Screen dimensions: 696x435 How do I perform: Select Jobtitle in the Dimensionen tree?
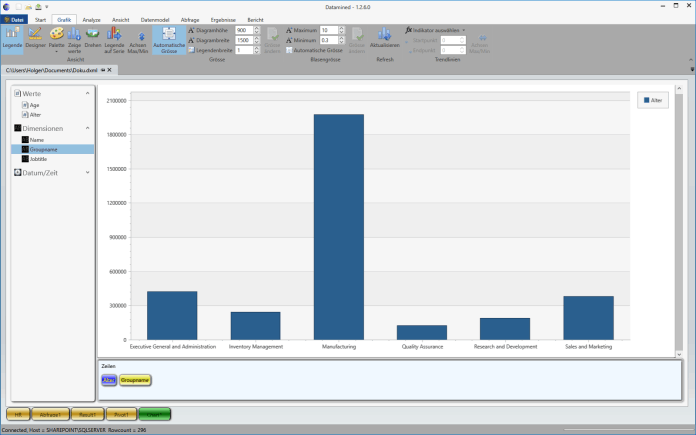(38, 158)
